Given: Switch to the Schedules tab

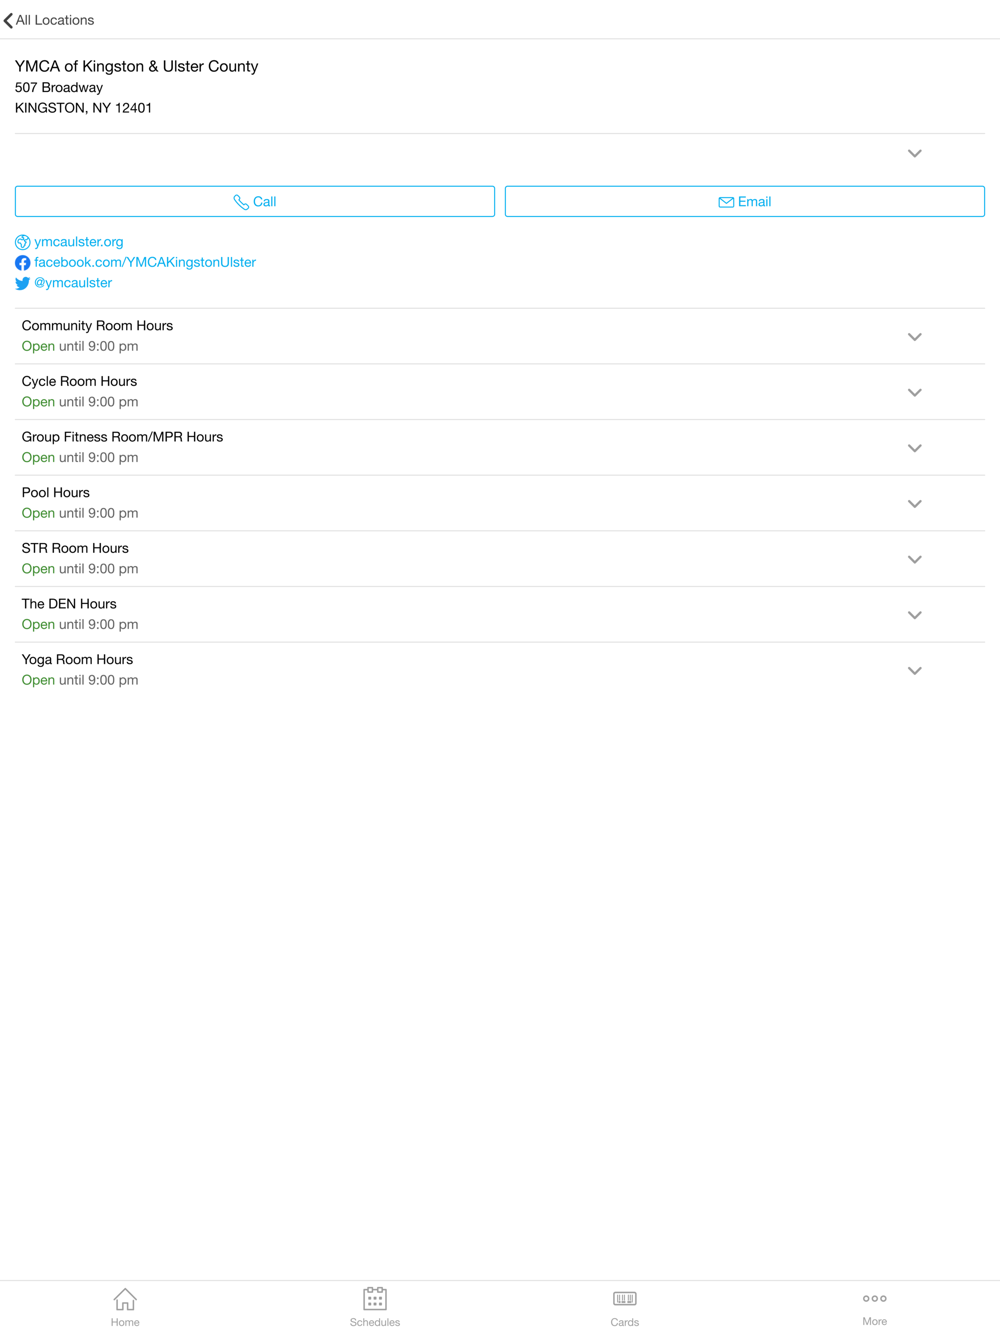Looking at the screenshot, I should coord(375,1307).
